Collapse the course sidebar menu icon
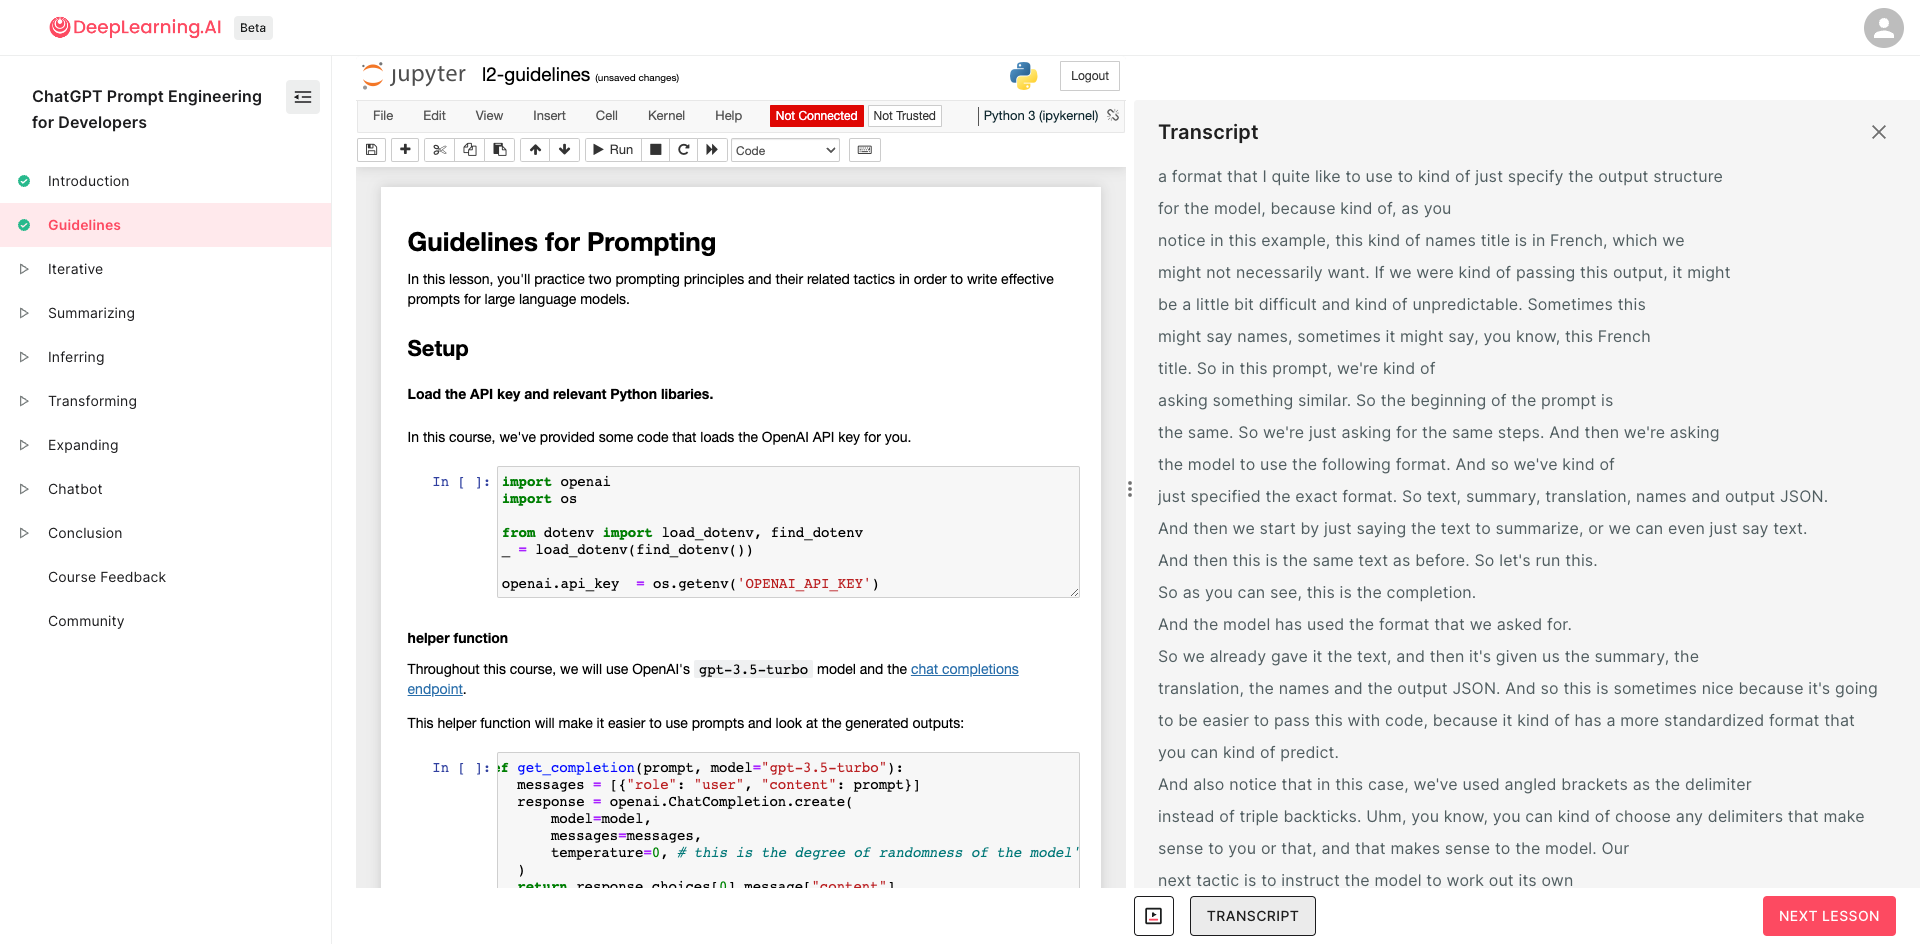Viewport: 1920px width, 944px height. [303, 97]
